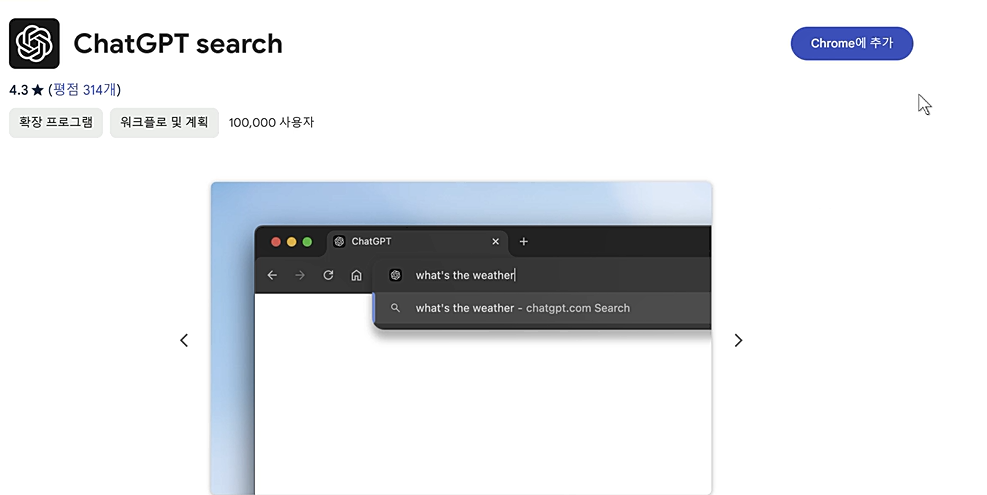This screenshot has height=495, width=987.
Task: Click the address bar with what's the weather
Action: 543,275
